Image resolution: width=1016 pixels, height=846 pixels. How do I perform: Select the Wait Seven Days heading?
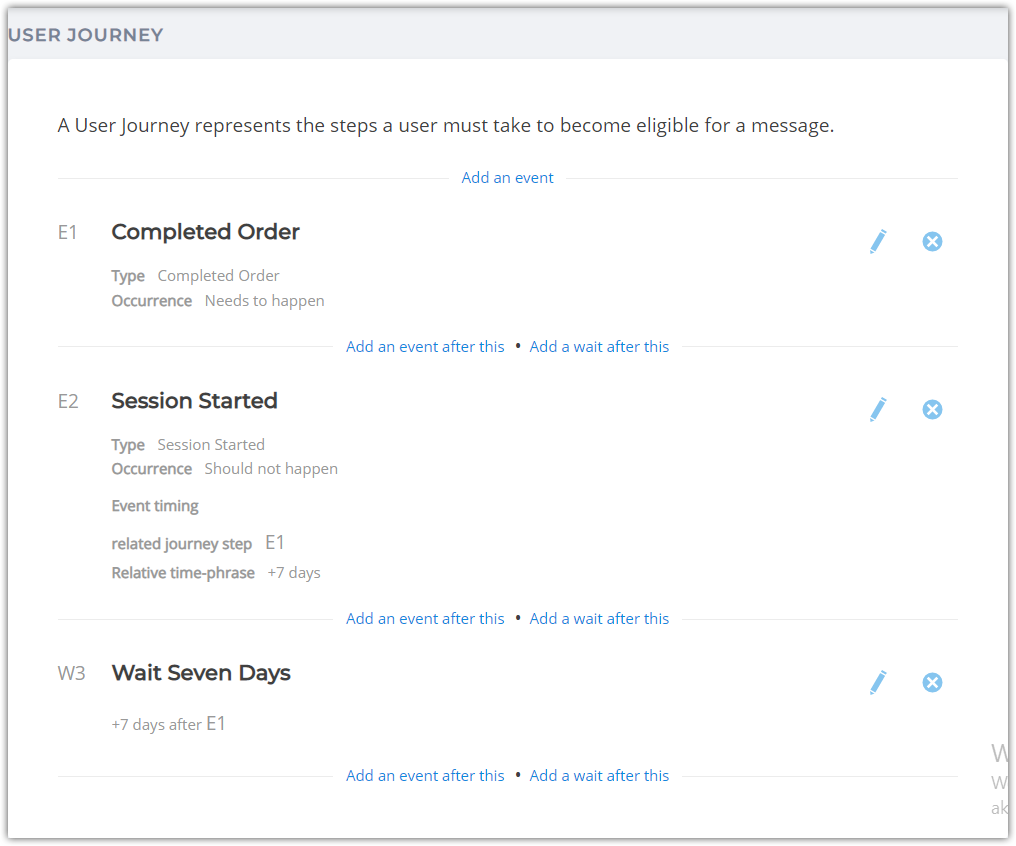pyautogui.click(x=201, y=673)
